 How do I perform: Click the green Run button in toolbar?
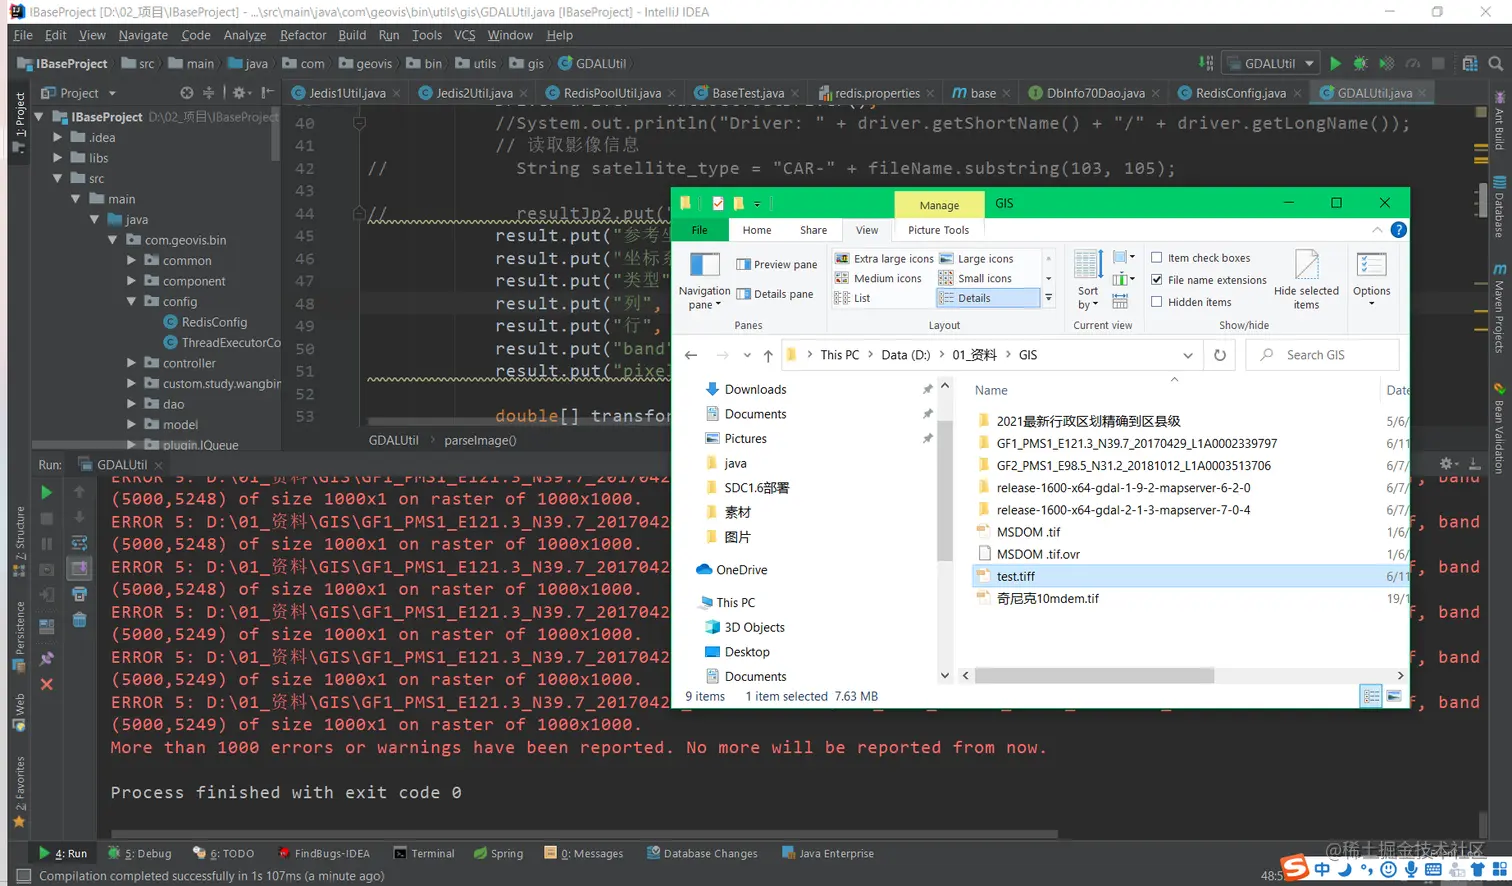point(1335,63)
